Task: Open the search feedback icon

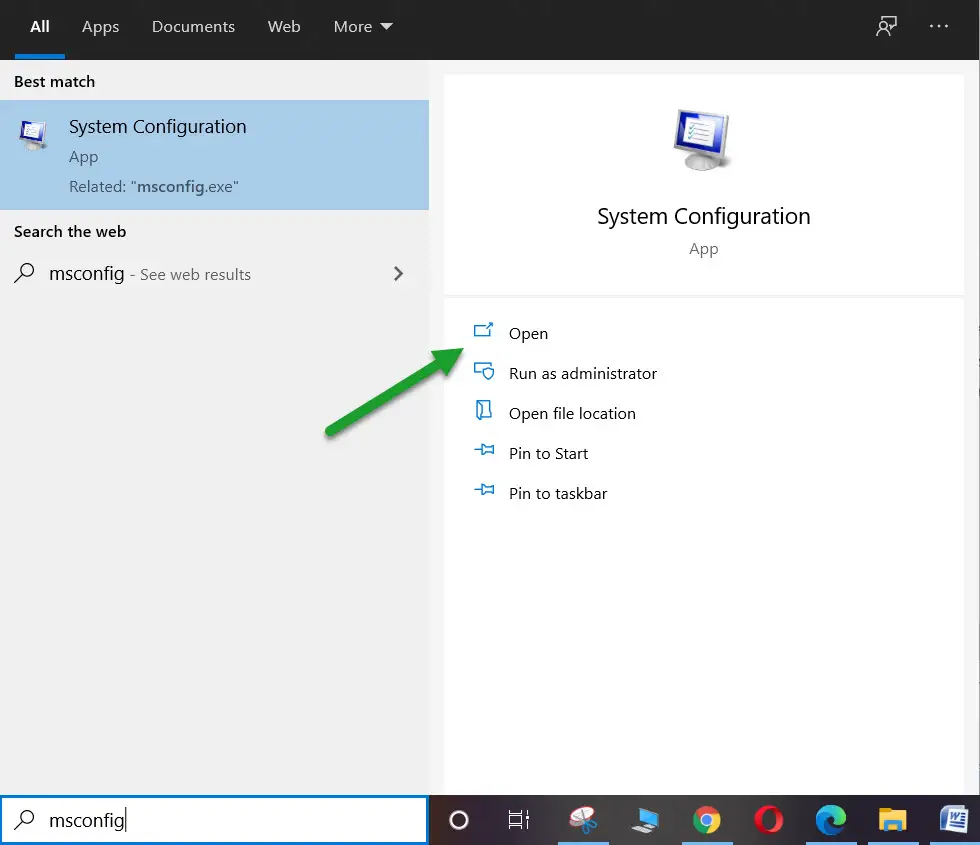Action: coord(886,26)
